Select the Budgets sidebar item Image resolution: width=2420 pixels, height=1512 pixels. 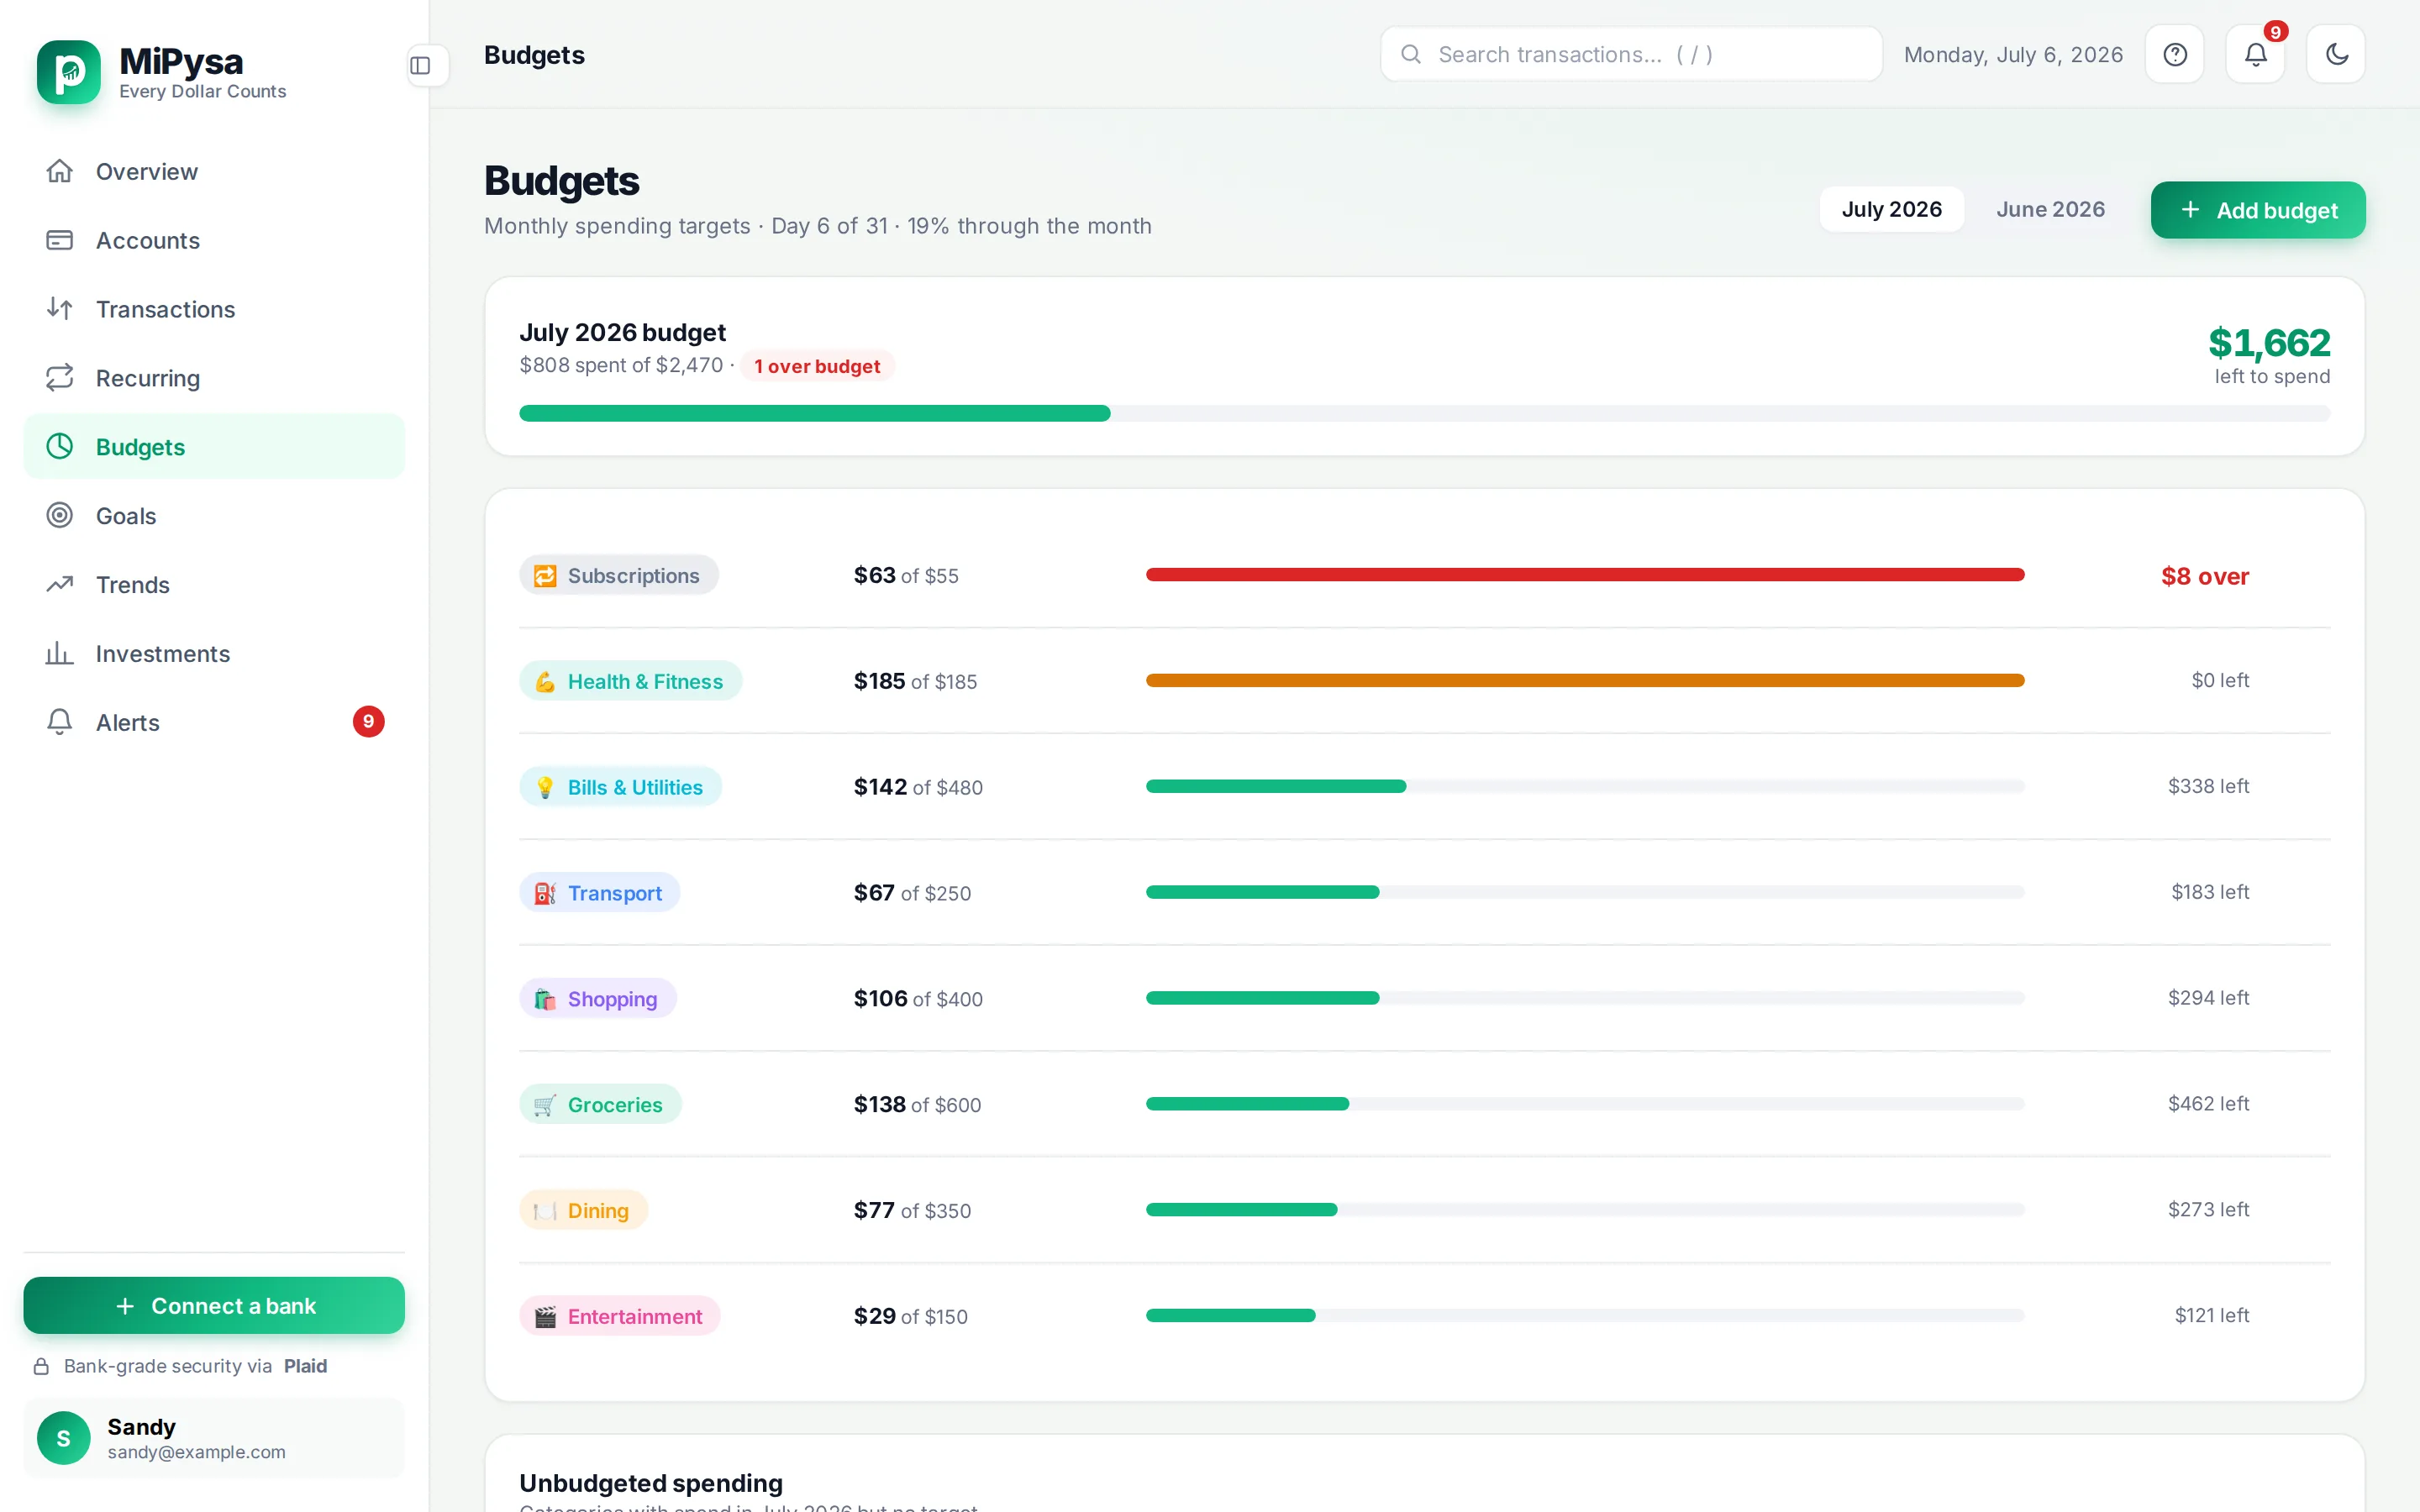point(214,447)
